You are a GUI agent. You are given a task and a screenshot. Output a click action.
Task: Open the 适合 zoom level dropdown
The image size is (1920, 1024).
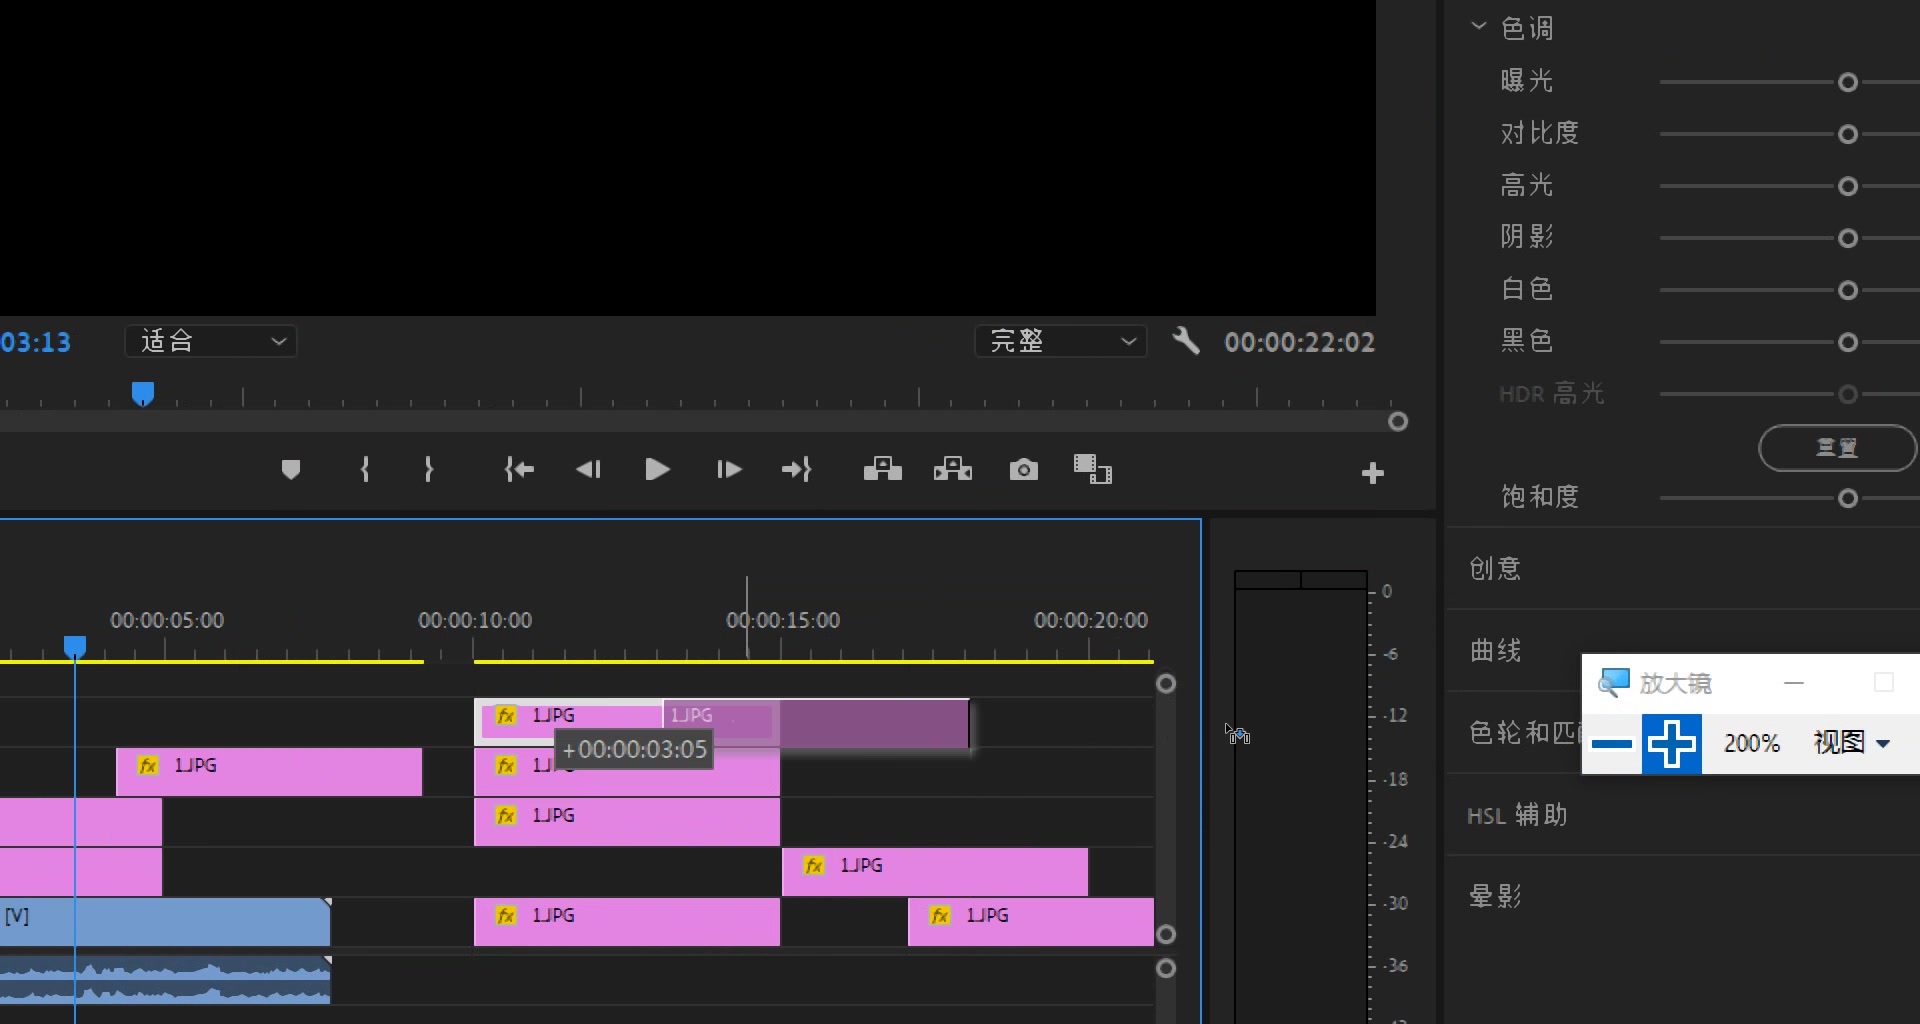[211, 341]
